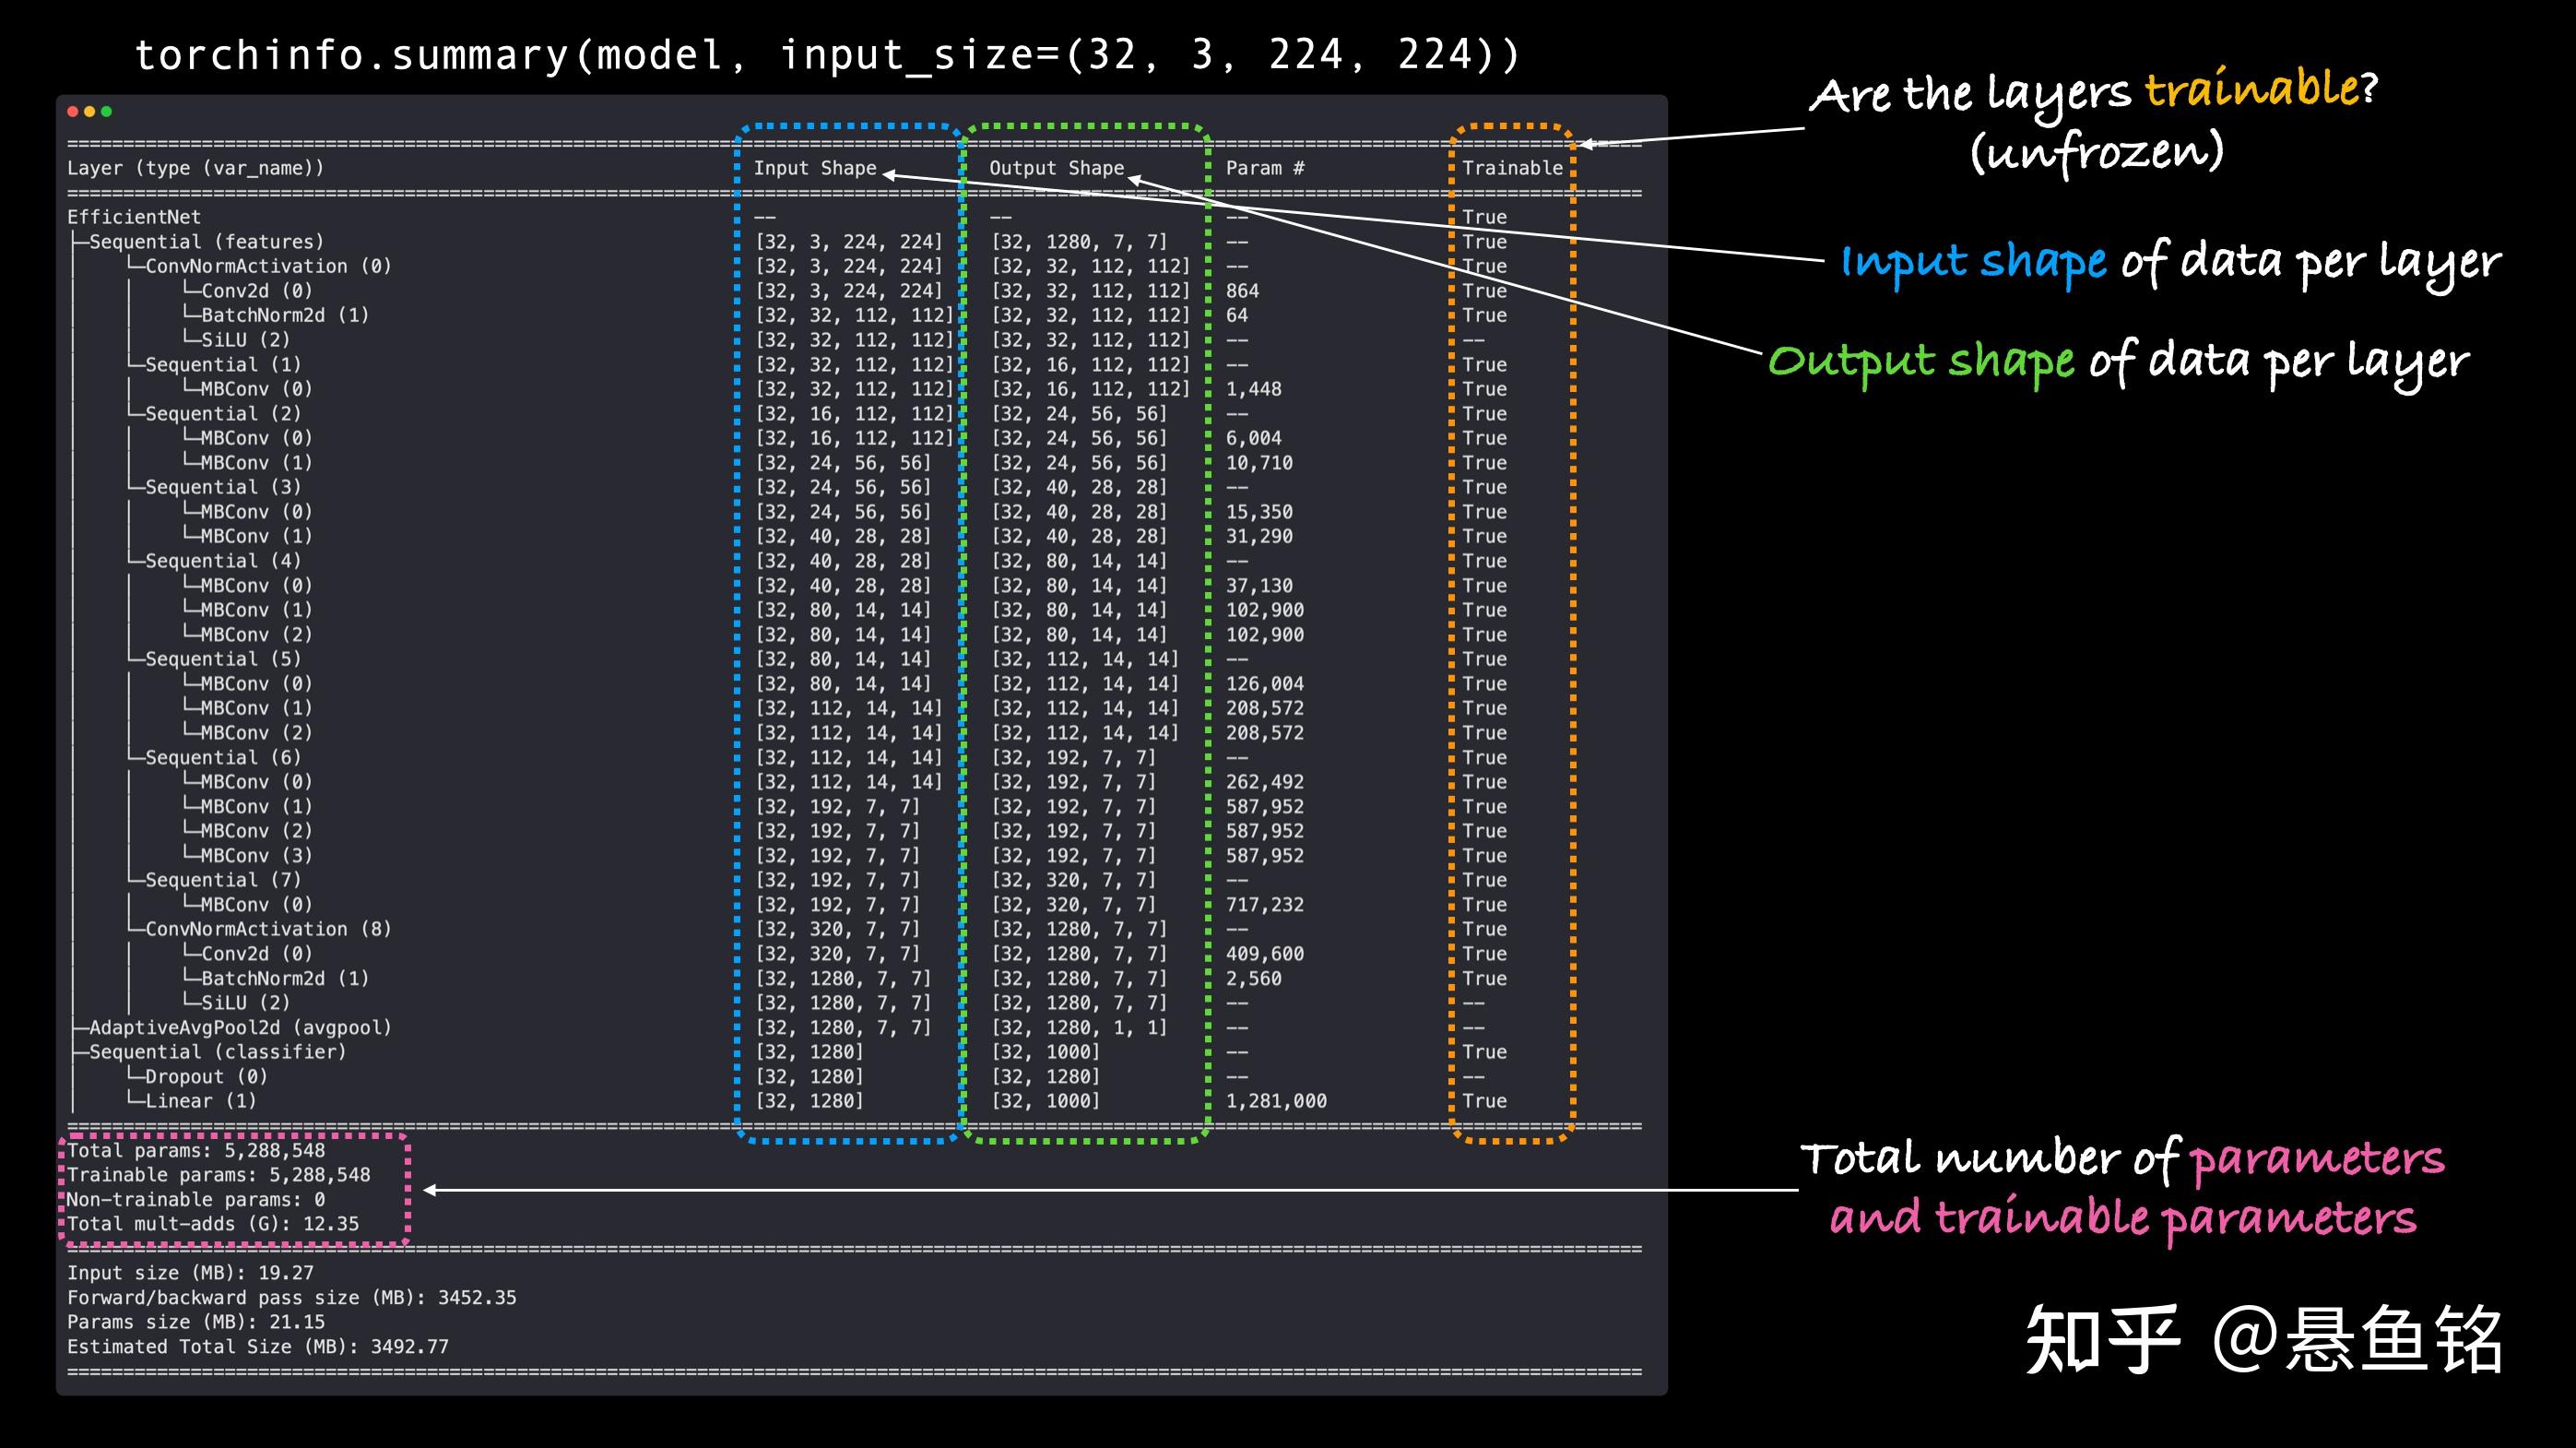The image size is (2576, 1448).
Task: Click the Sequential (features) tree node
Action: pyautogui.click(x=206, y=242)
